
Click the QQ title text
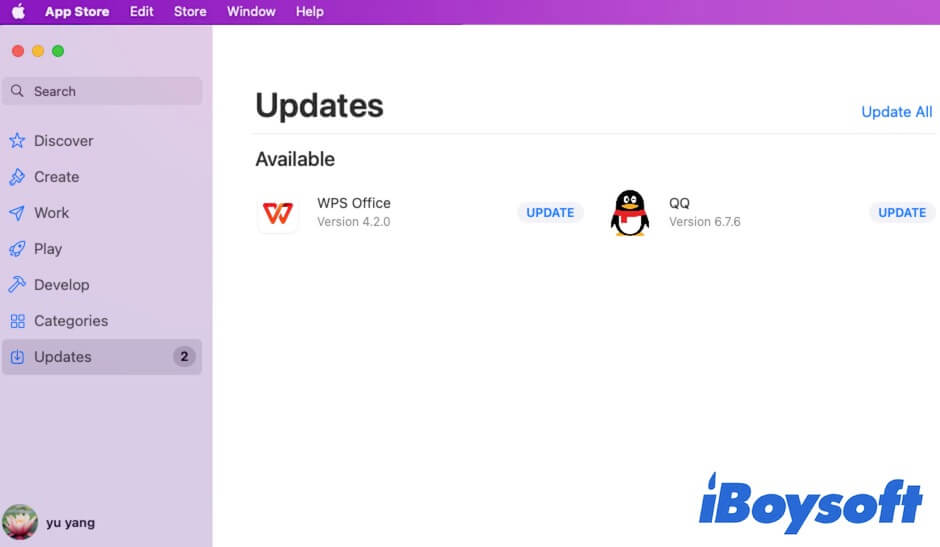[x=679, y=203]
